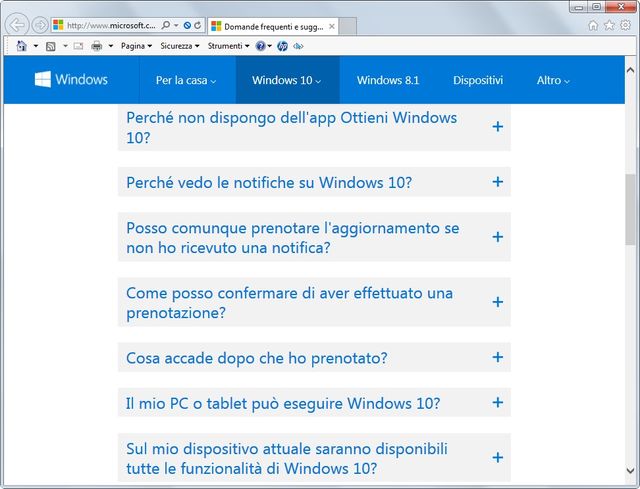This screenshot has height=489, width=640.
Task: Click the blue arrows icon after HP
Action: [298, 46]
